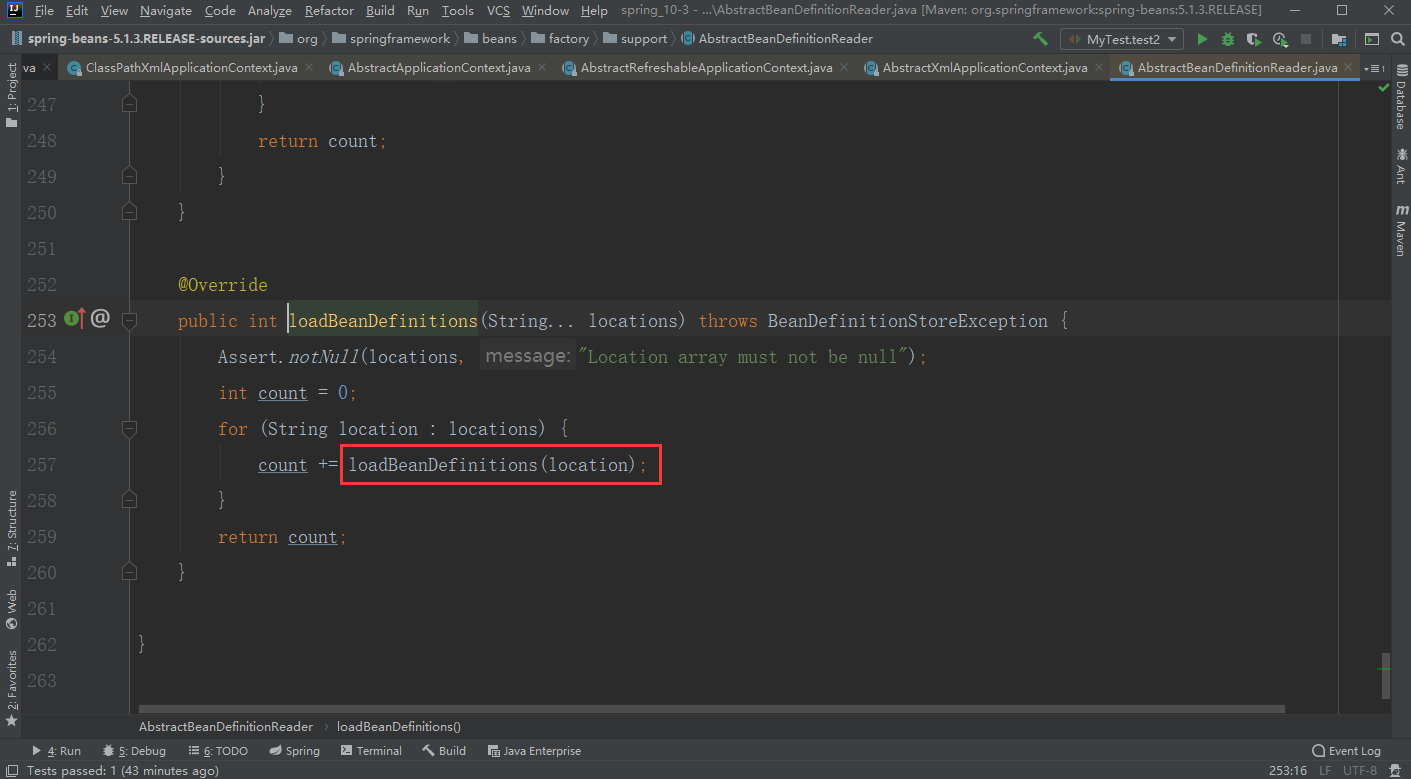Run MyTest.test2 with the green play icon
The width and height of the screenshot is (1411, 779).
click(x=1202, y=39)
